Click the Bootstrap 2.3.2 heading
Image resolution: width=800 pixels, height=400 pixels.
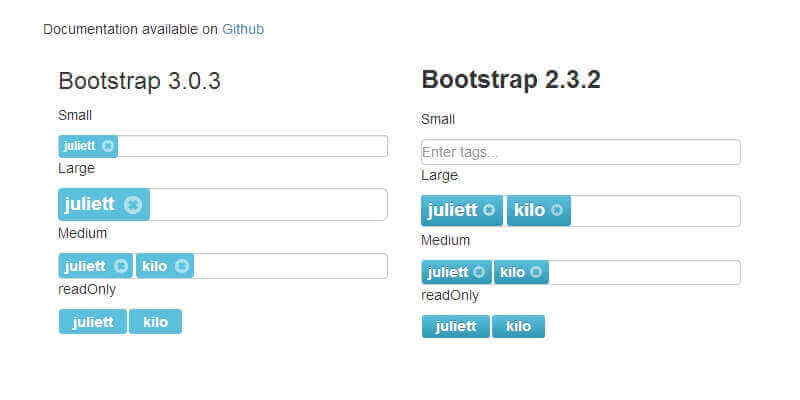[x=511, y=80]
